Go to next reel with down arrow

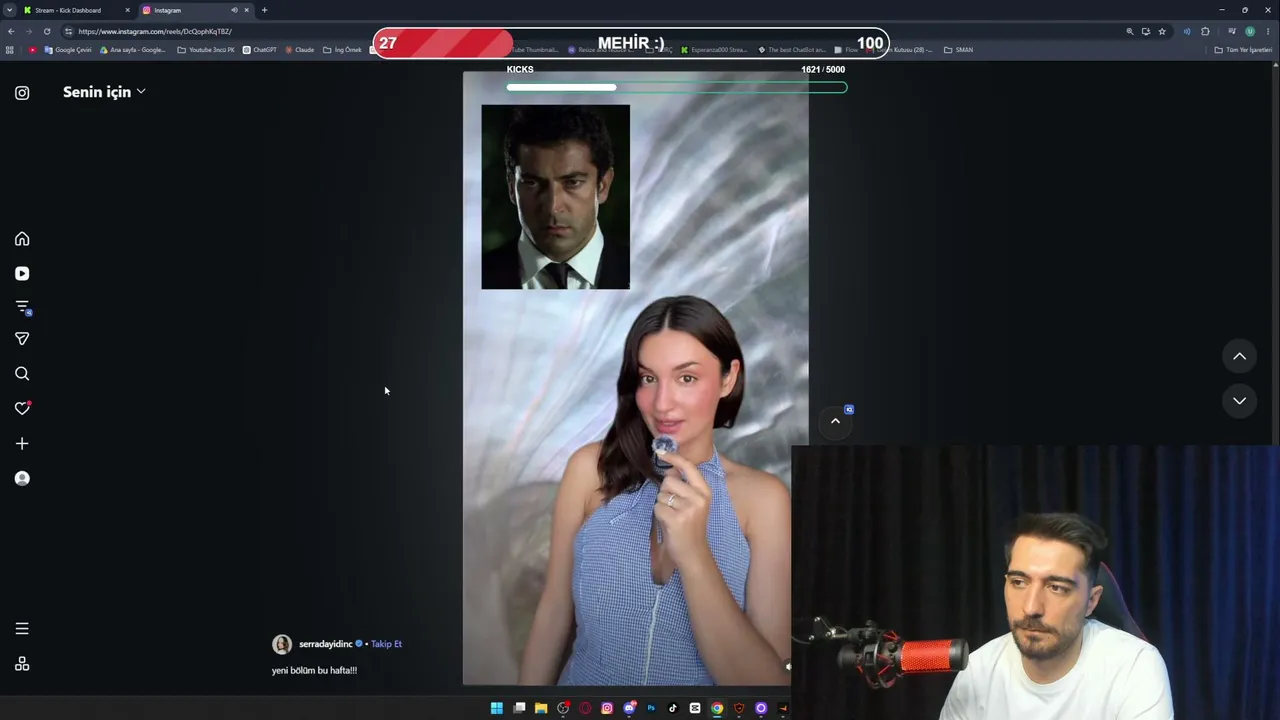[1239, 401]
